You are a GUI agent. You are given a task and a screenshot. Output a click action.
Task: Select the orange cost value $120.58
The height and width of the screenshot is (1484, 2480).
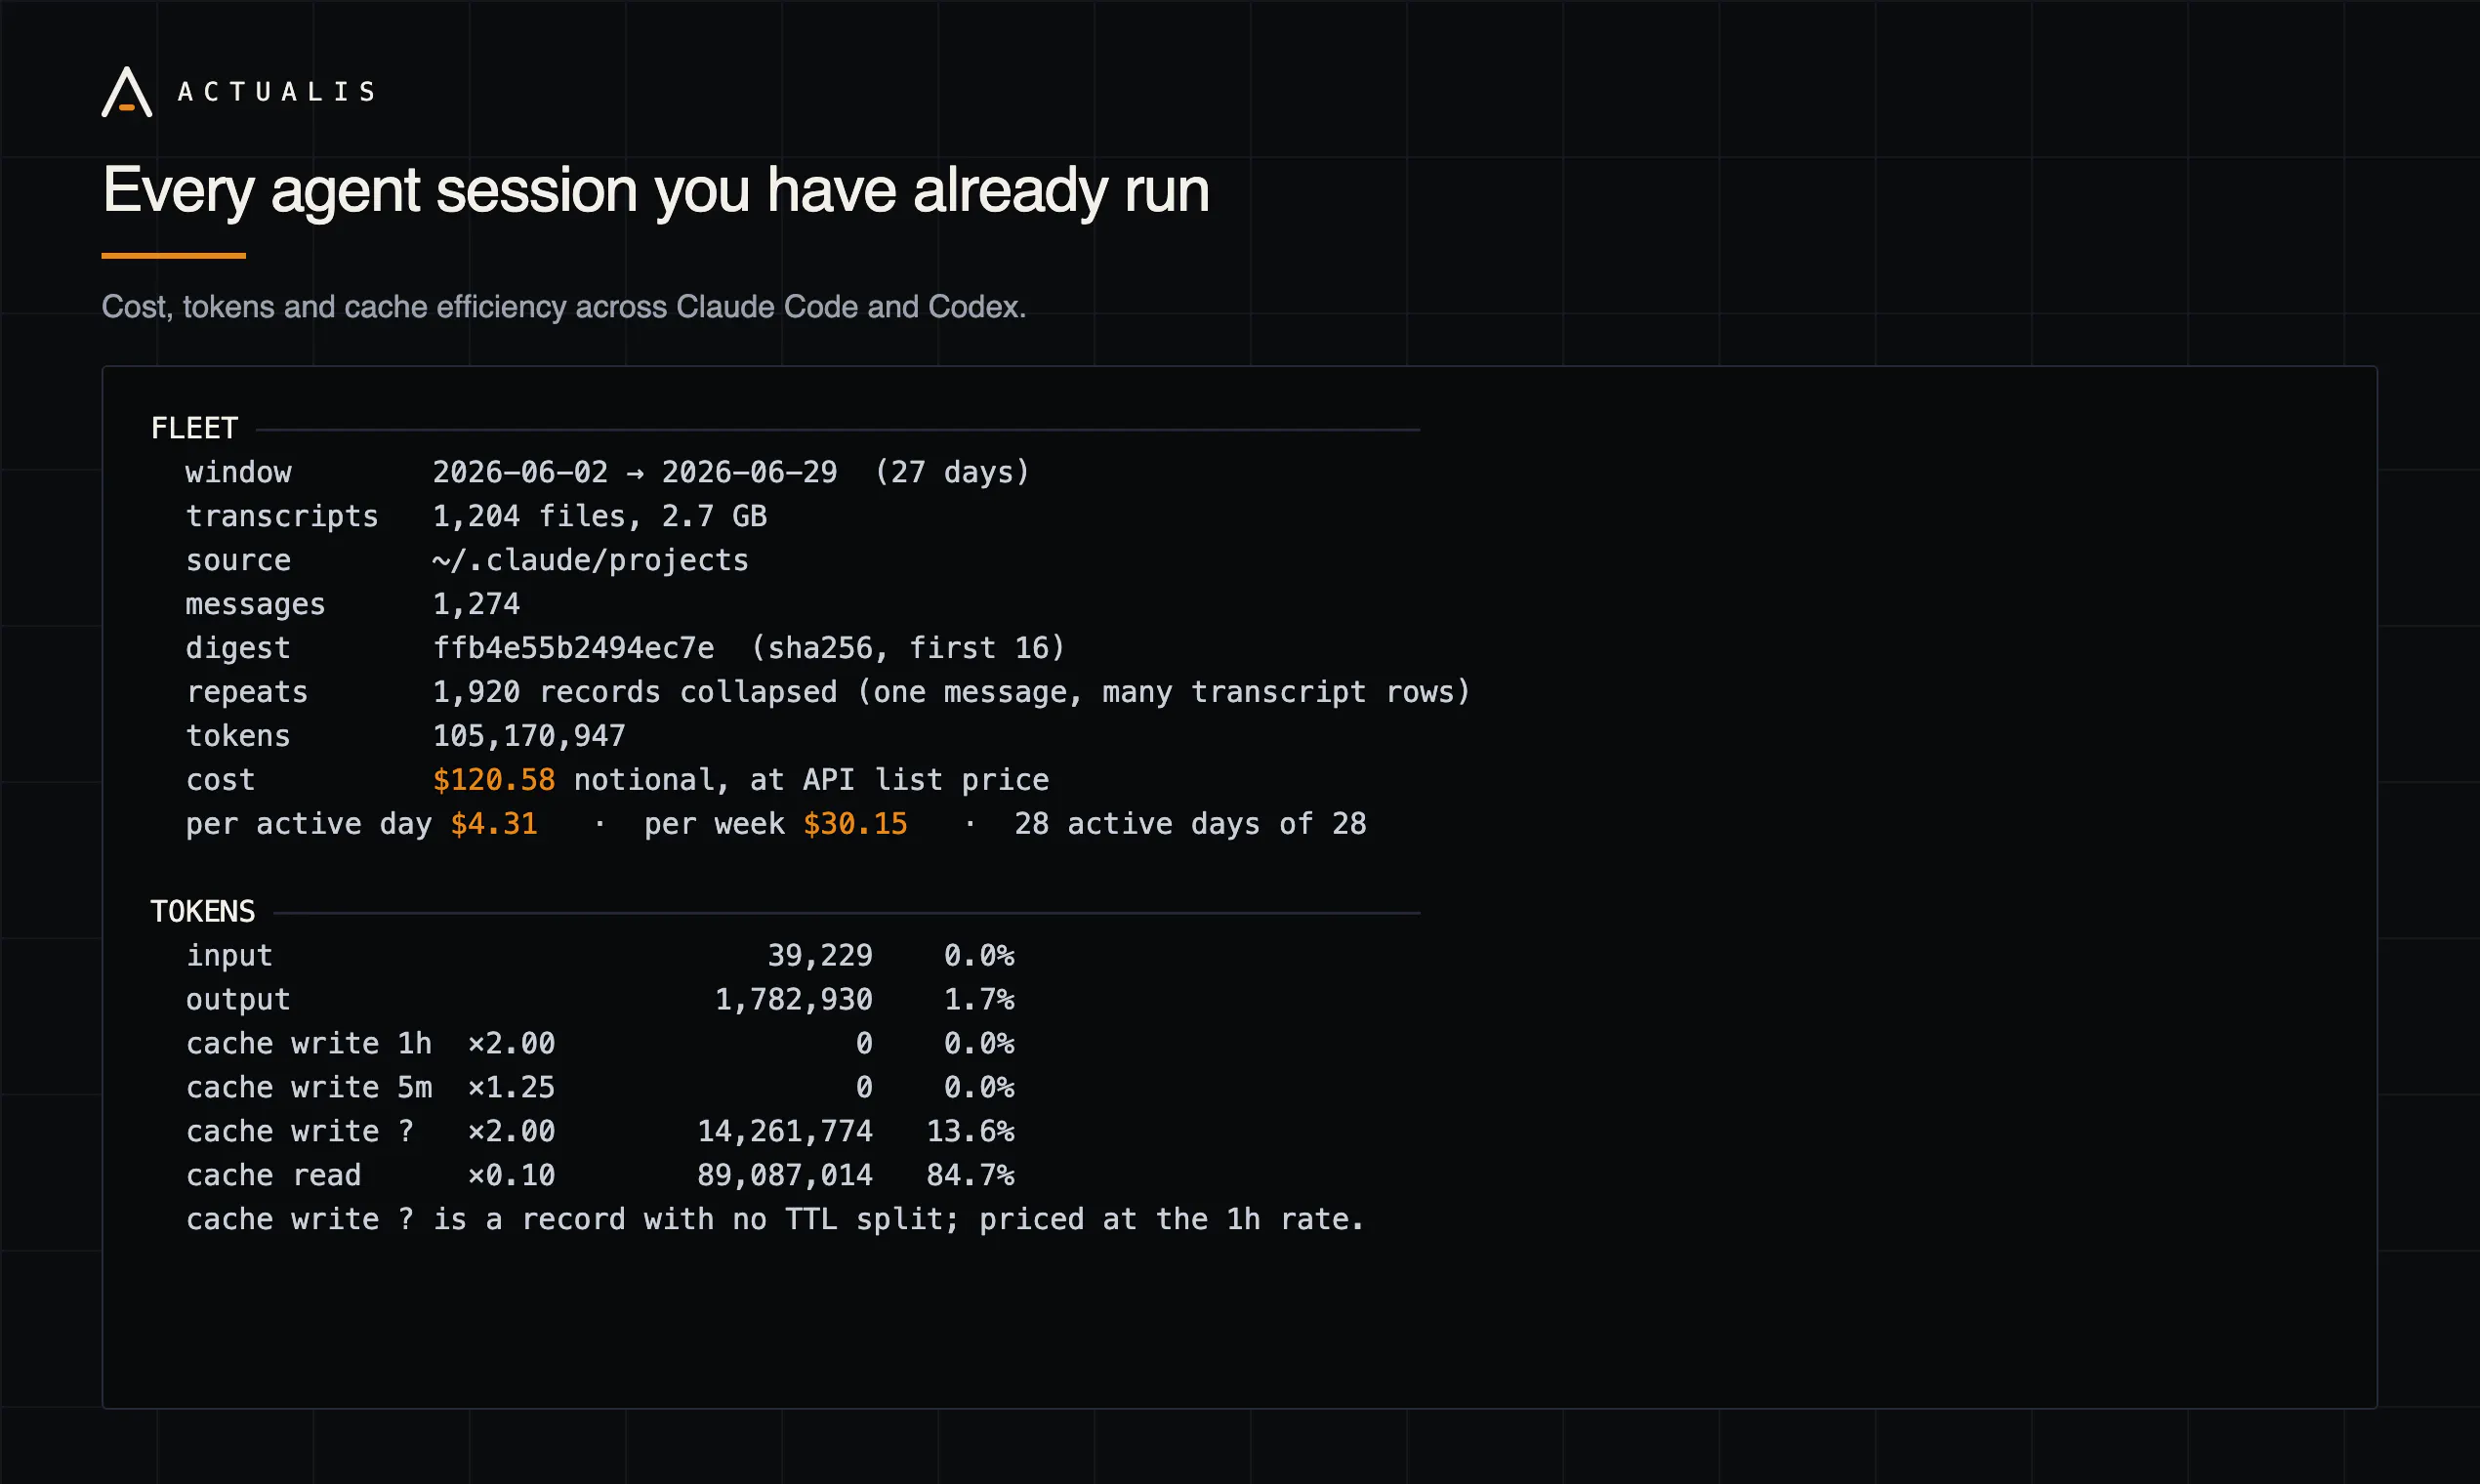(494, 780)
